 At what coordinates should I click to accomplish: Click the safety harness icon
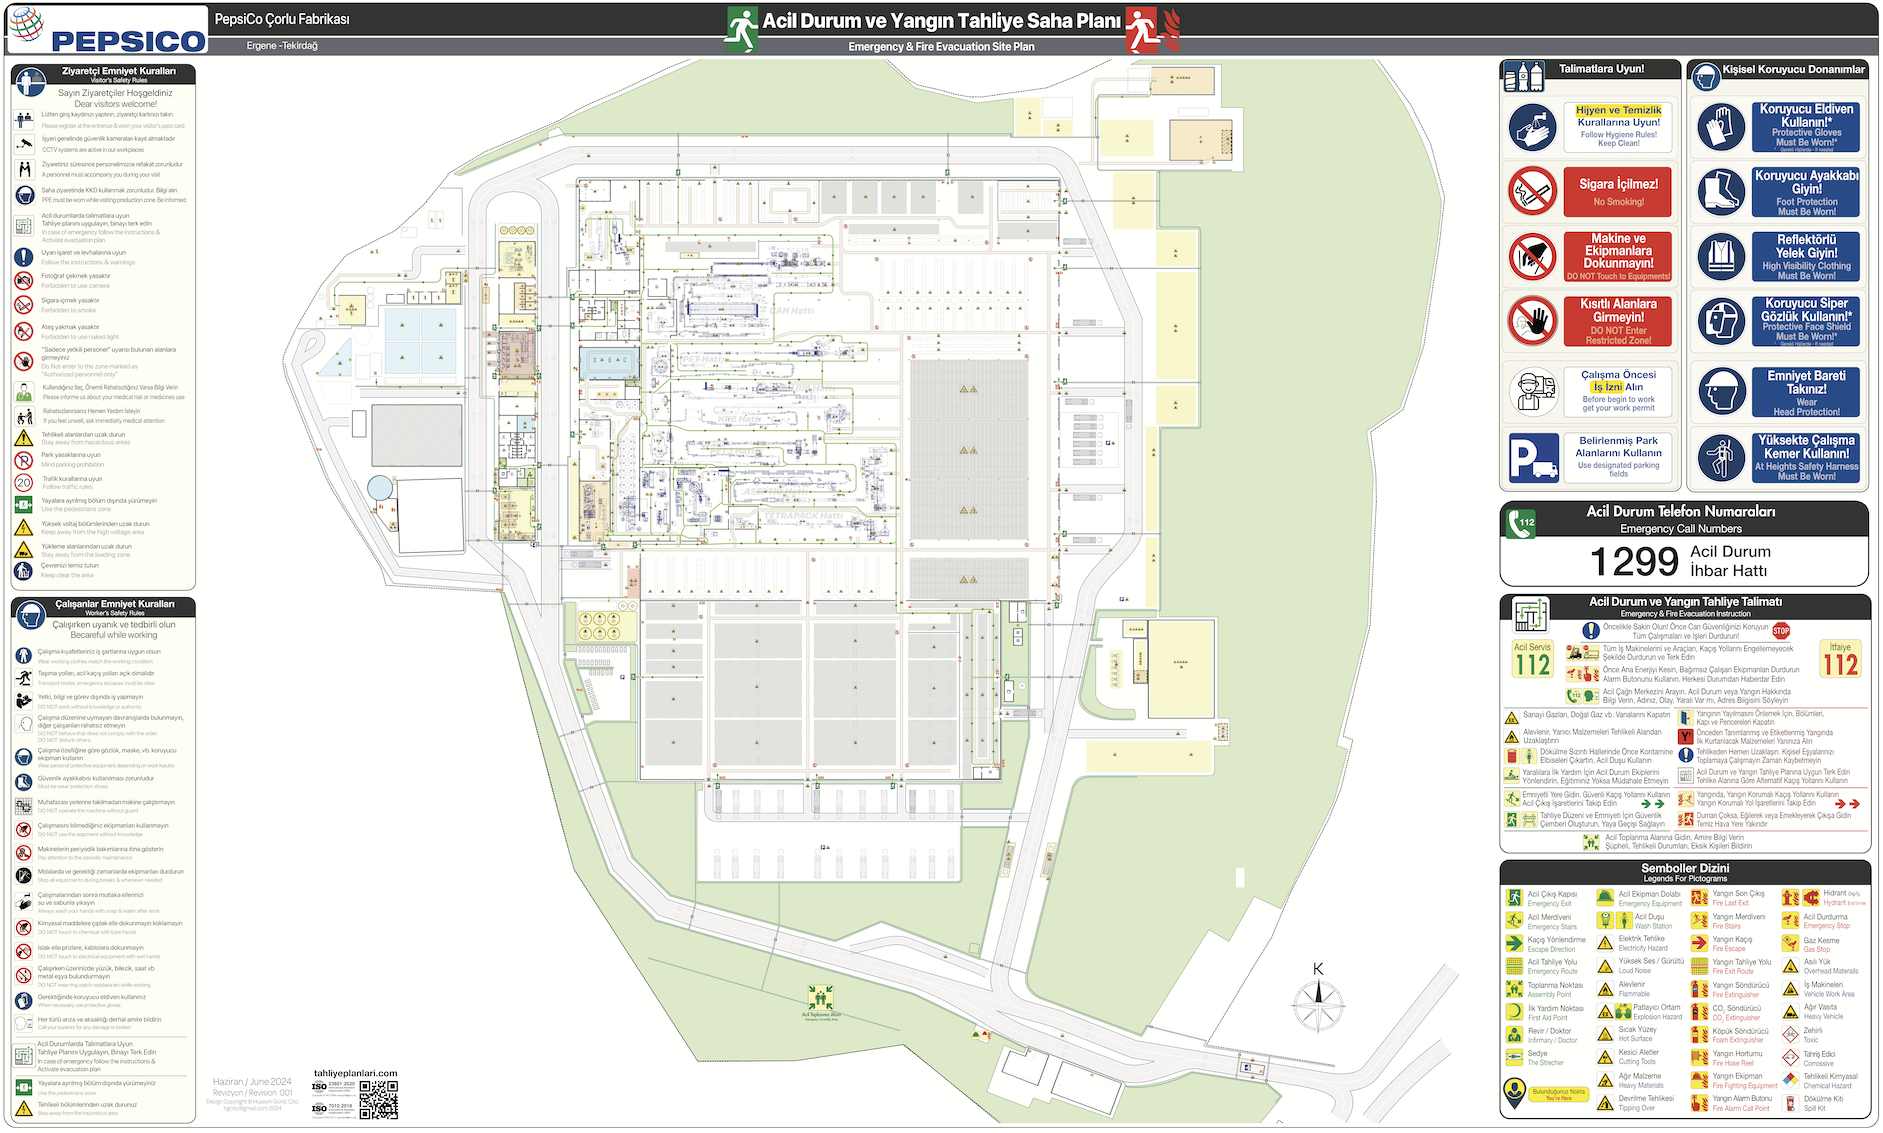(x=1720, y=458)
